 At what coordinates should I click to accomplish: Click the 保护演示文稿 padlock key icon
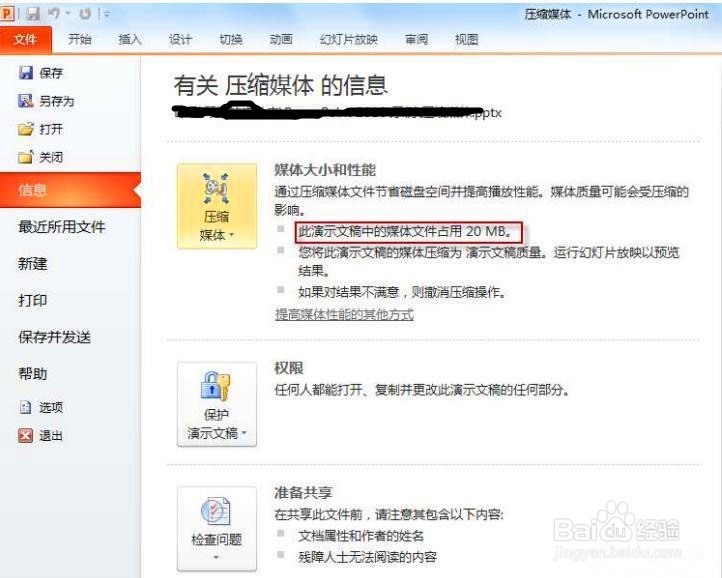(x=215, y=386)
